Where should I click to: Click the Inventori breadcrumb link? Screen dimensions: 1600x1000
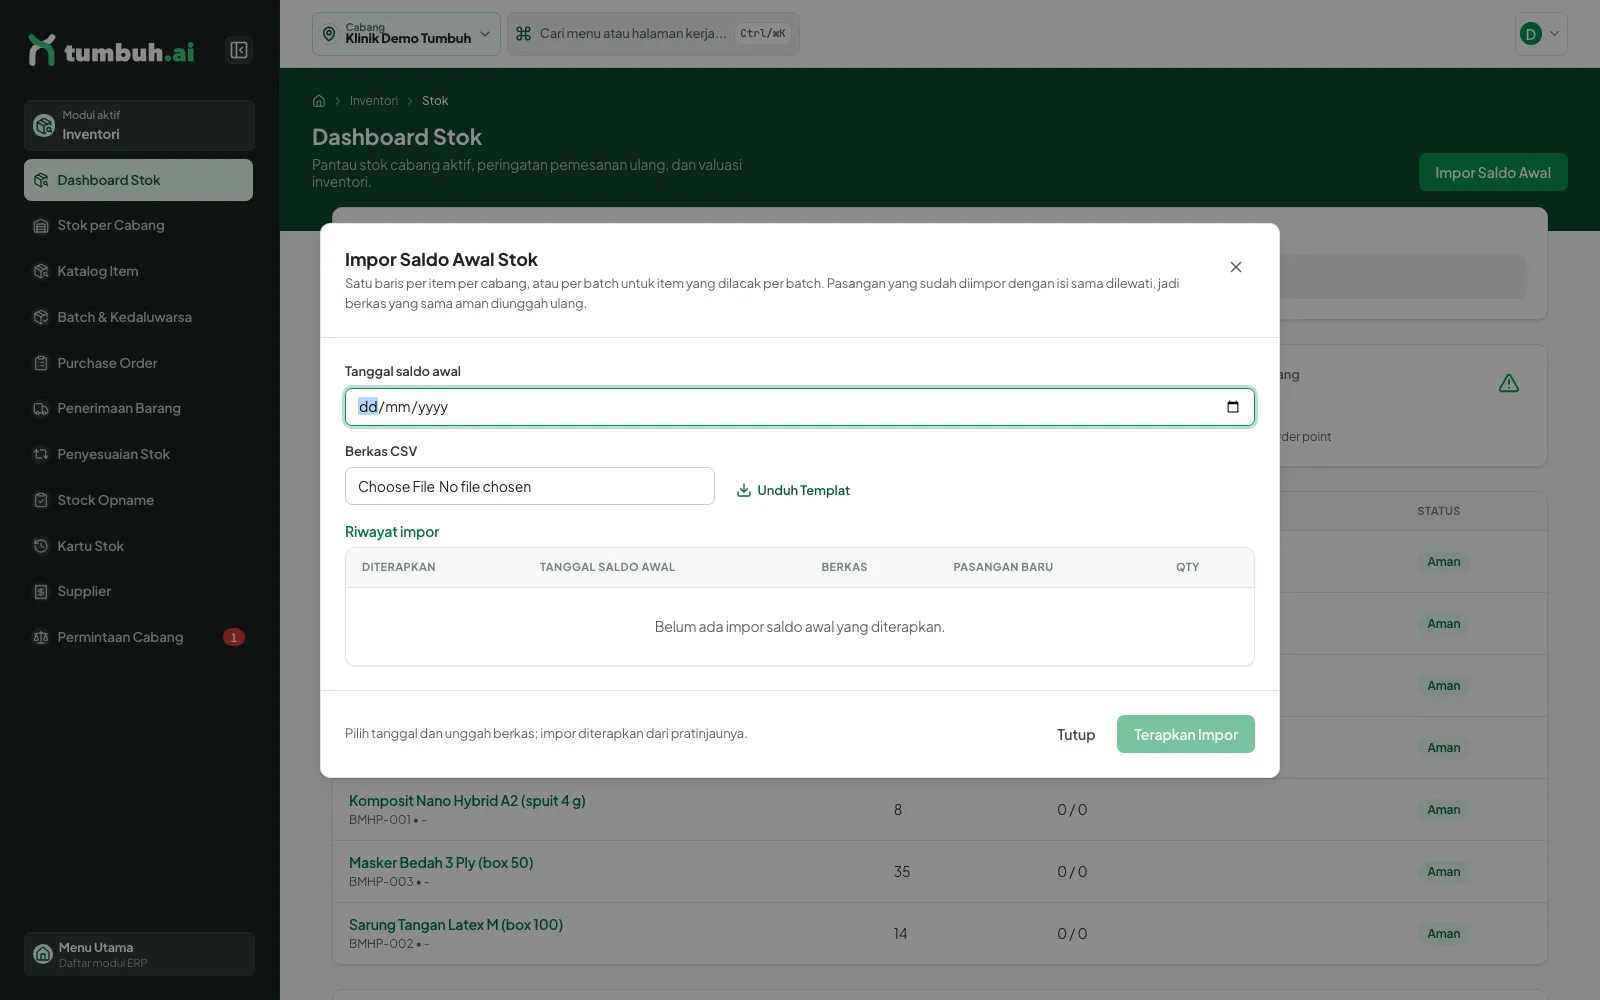(373, 101)
